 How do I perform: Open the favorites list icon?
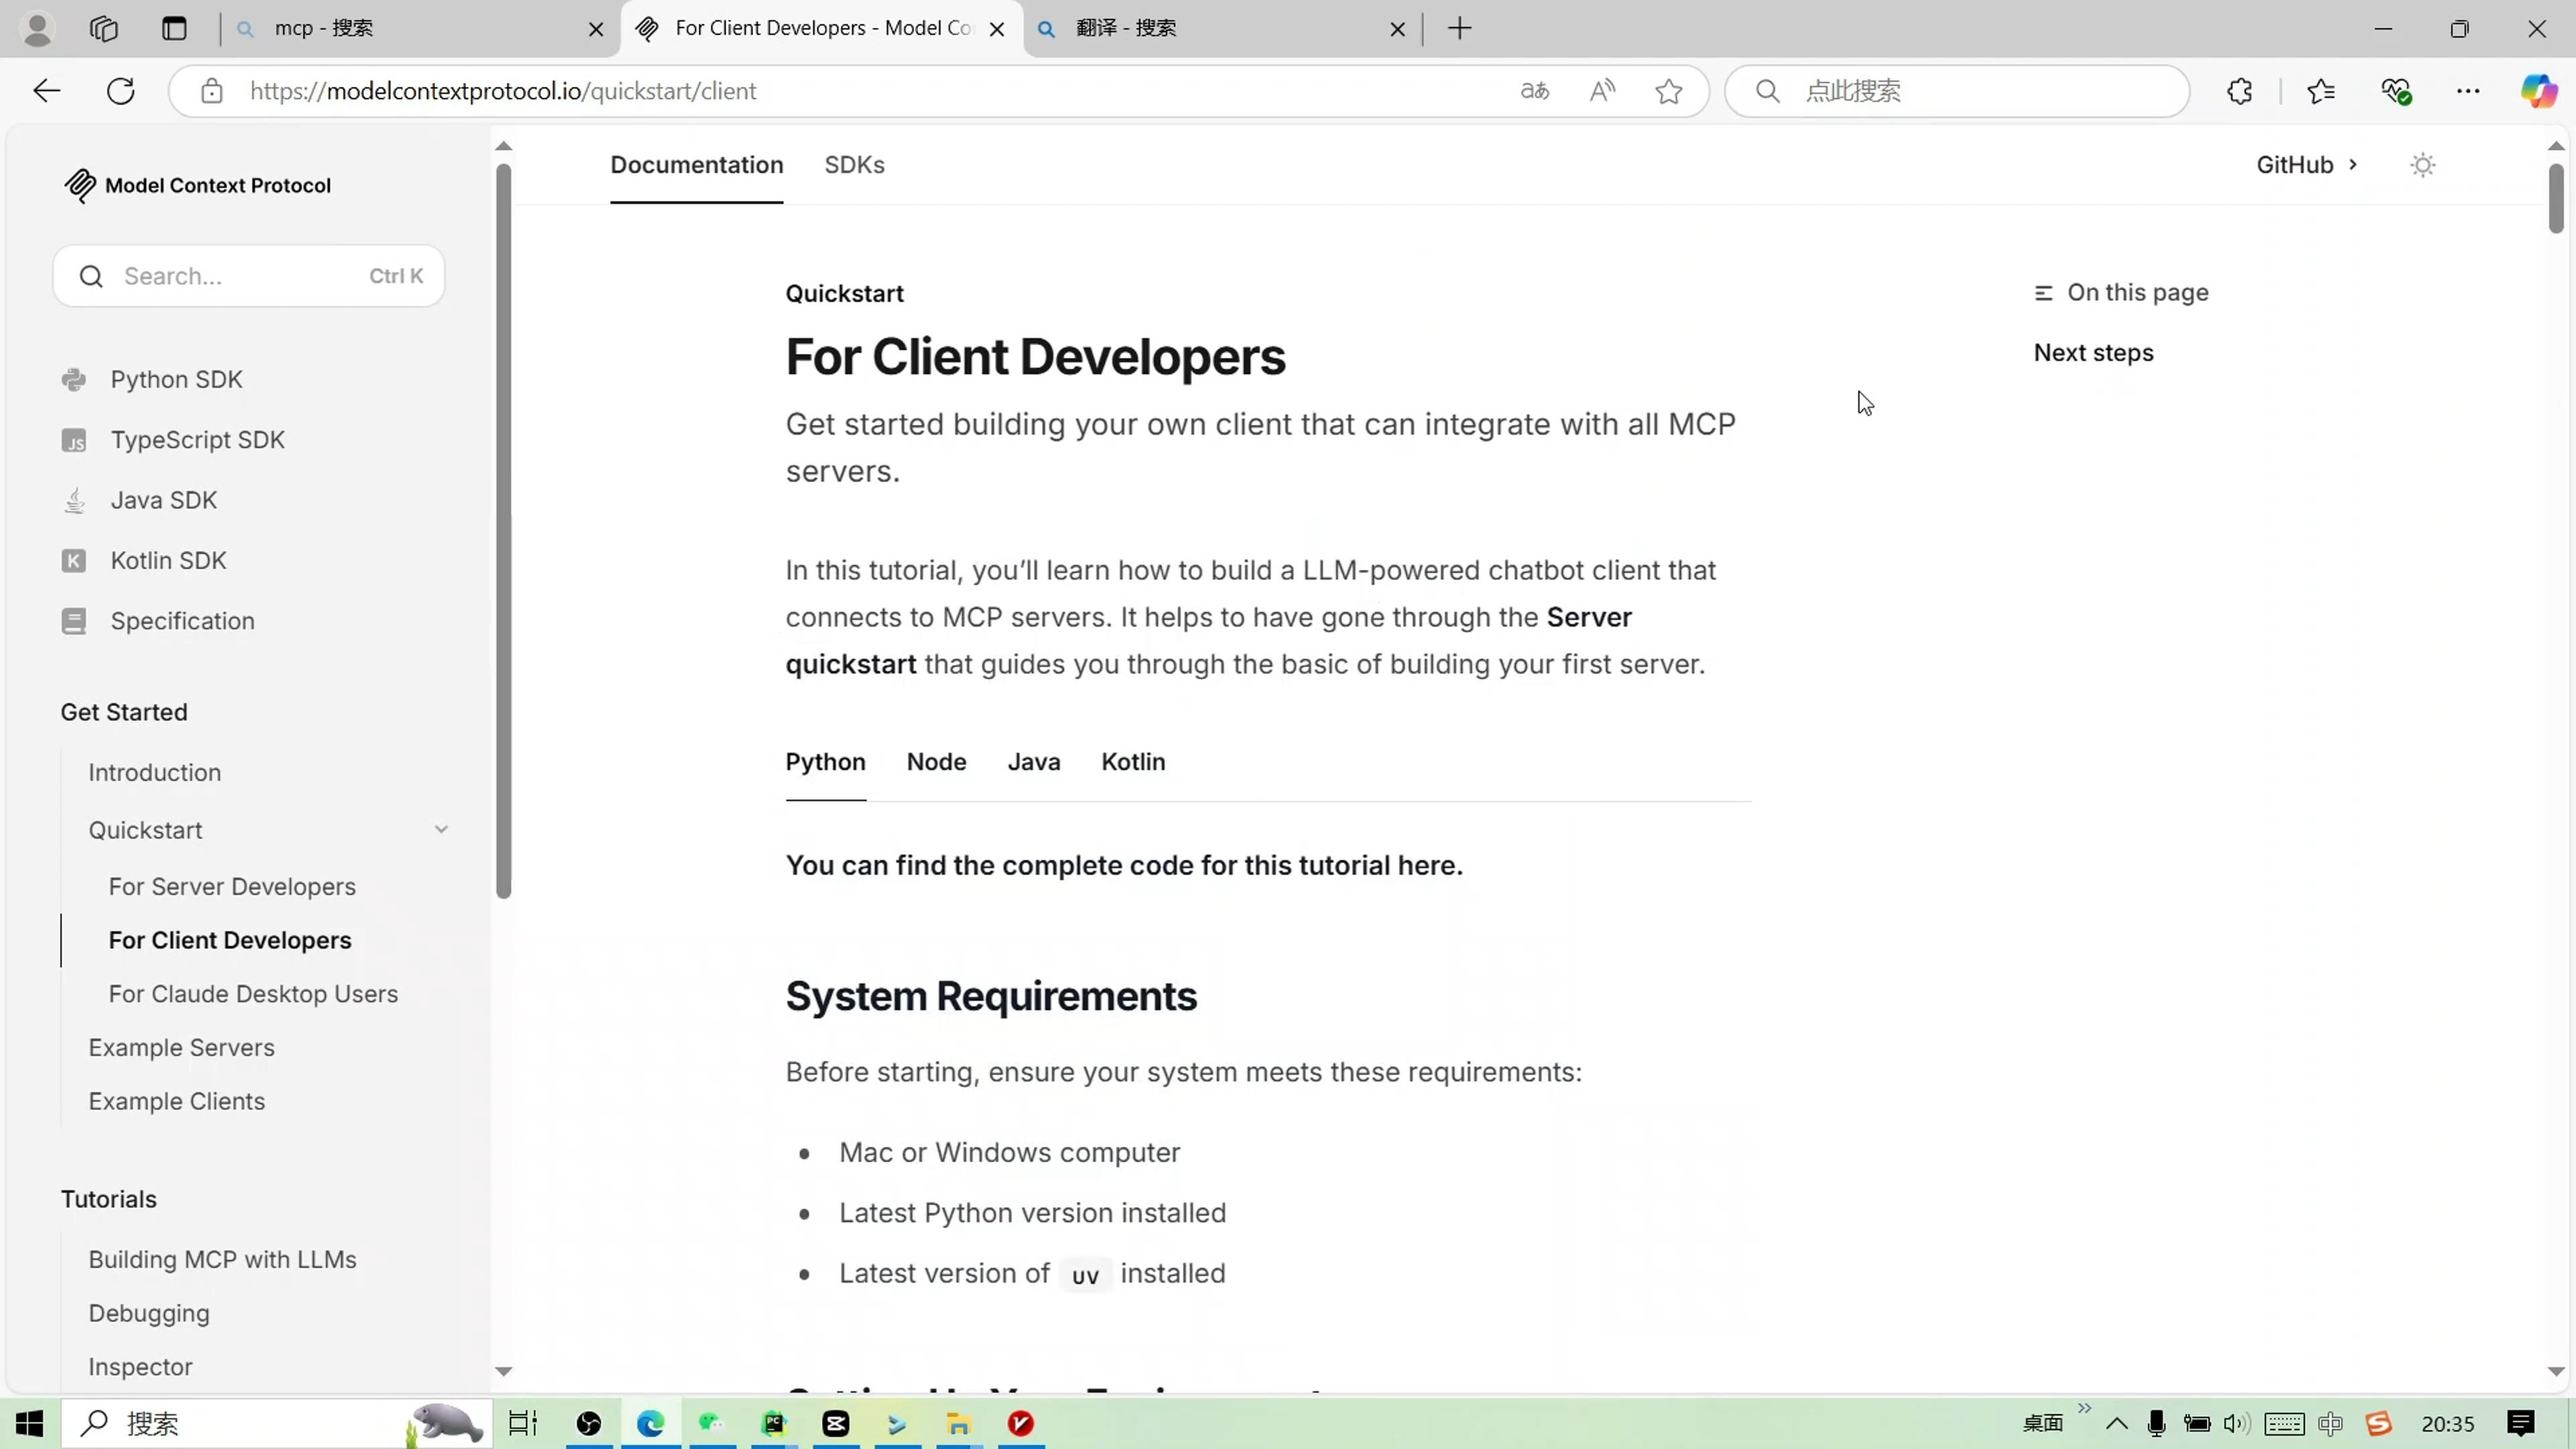tap(2321, 91)
